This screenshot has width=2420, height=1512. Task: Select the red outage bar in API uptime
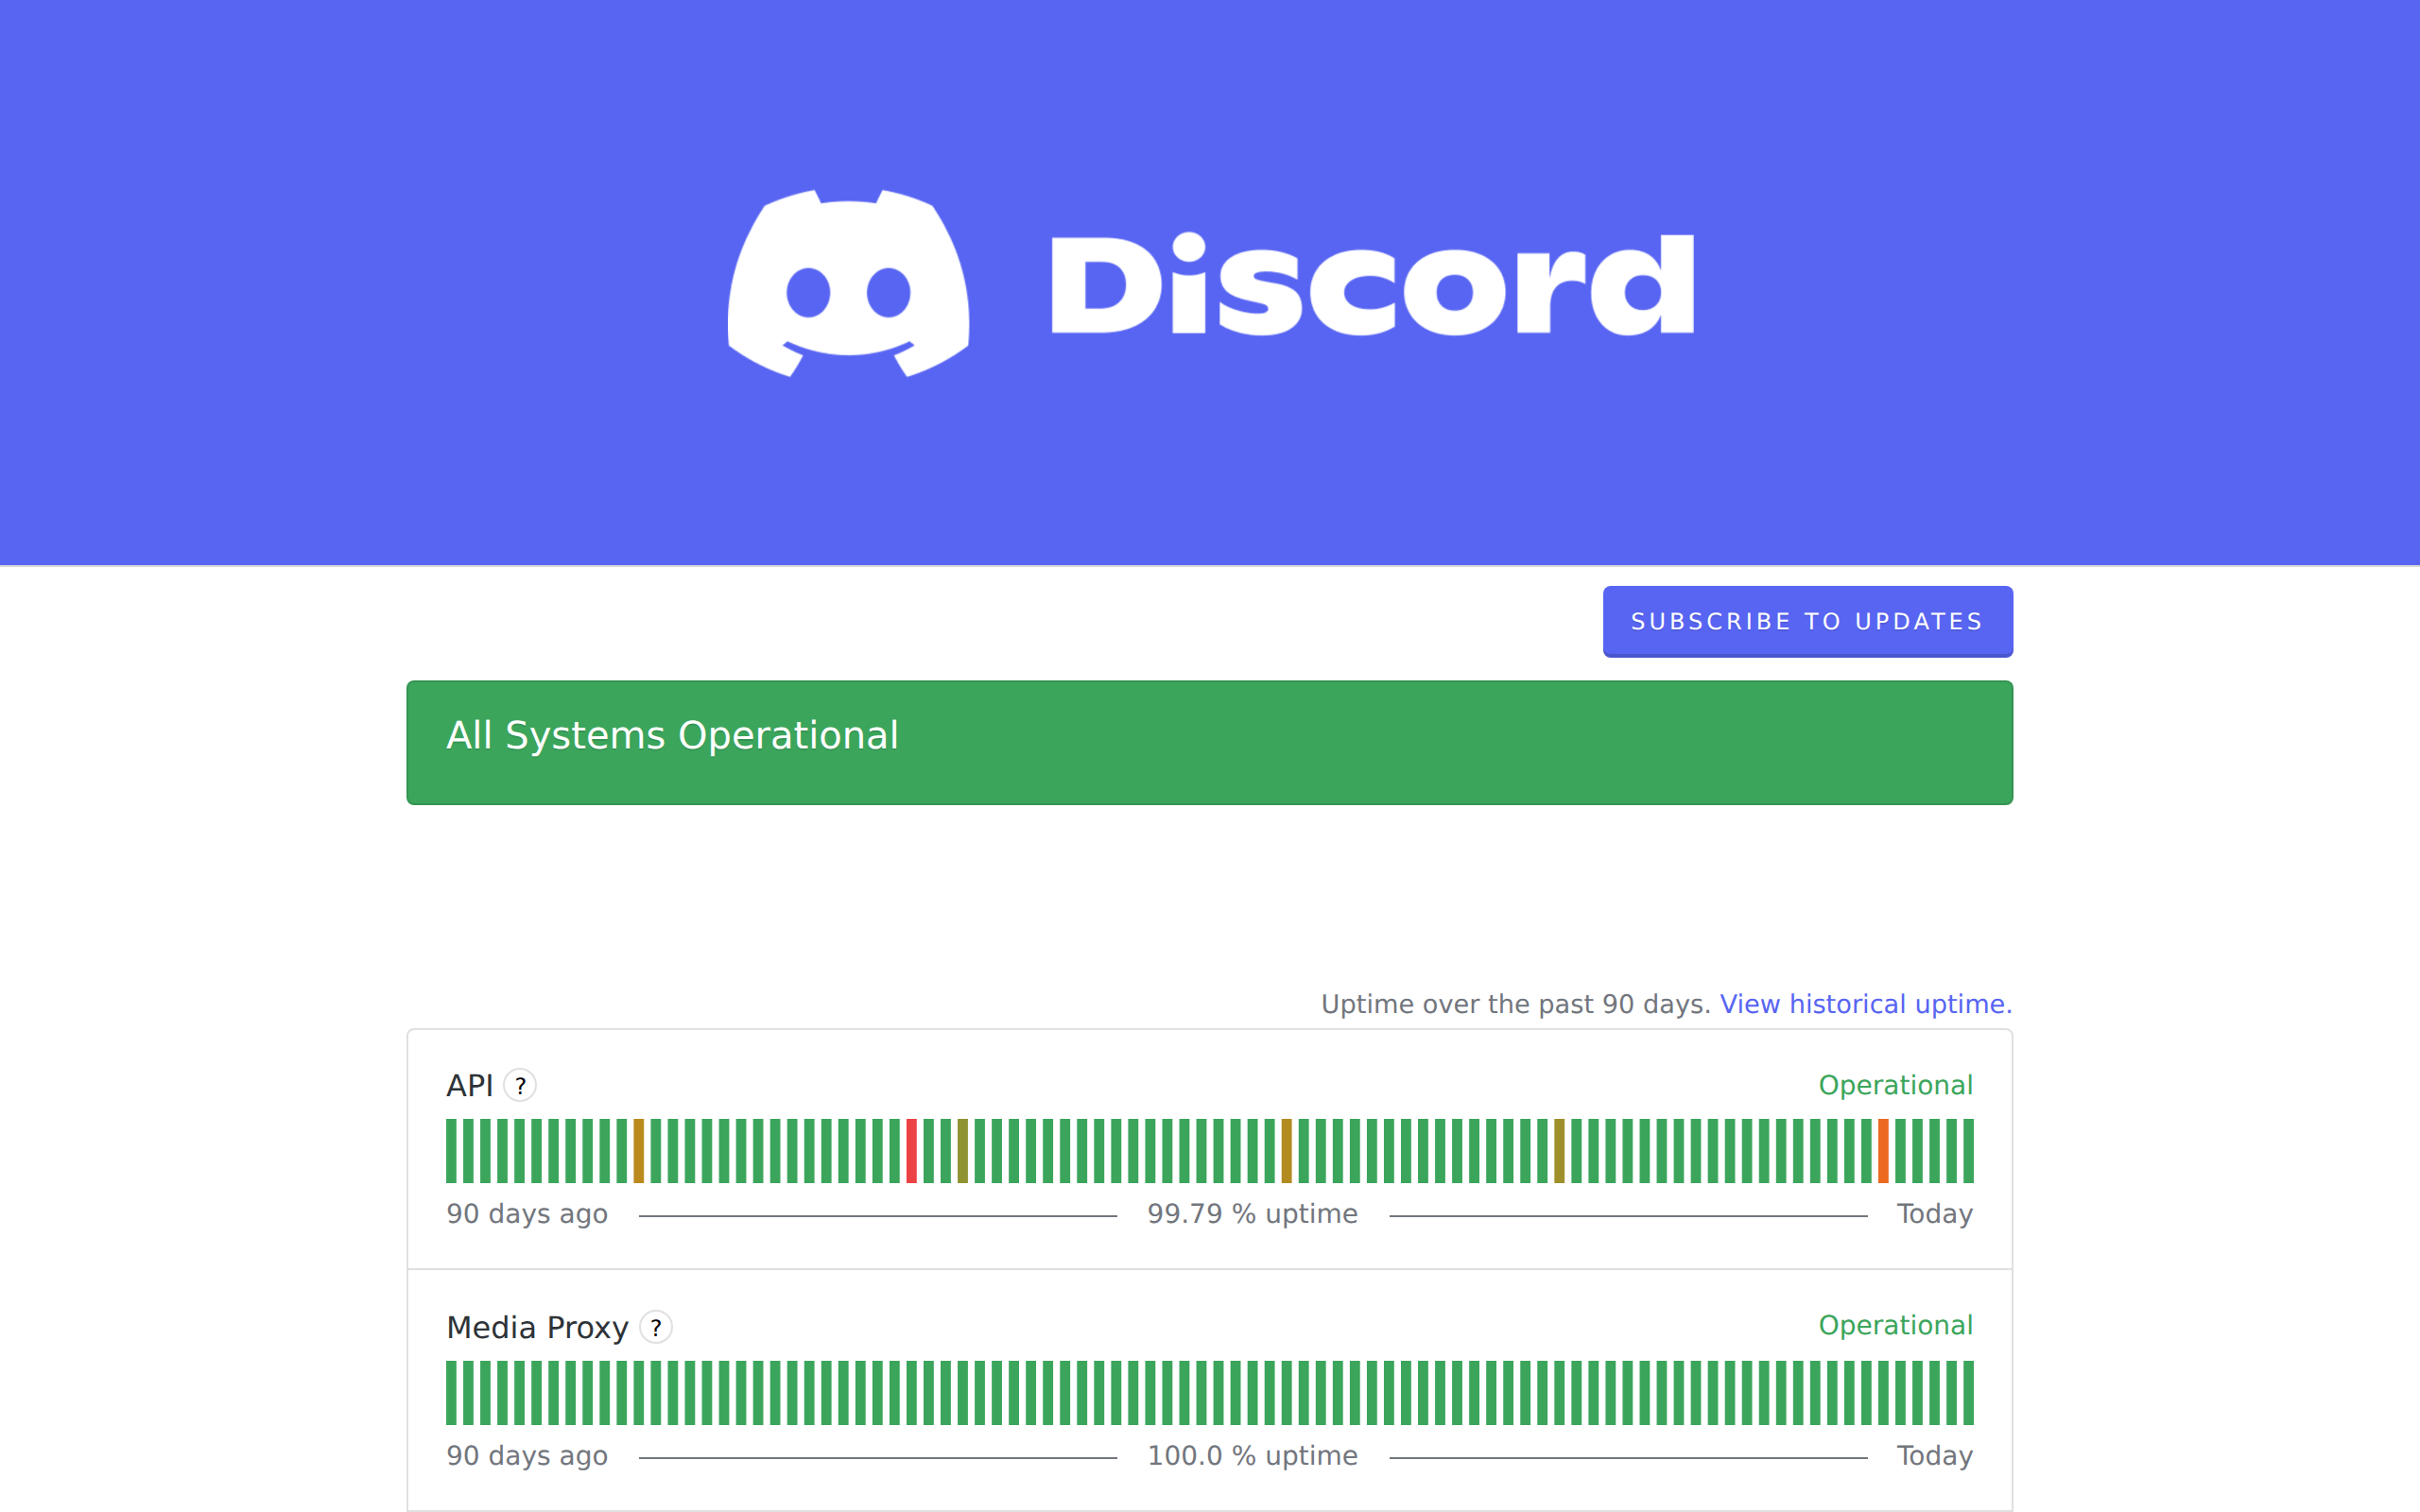click(911, 1151)
